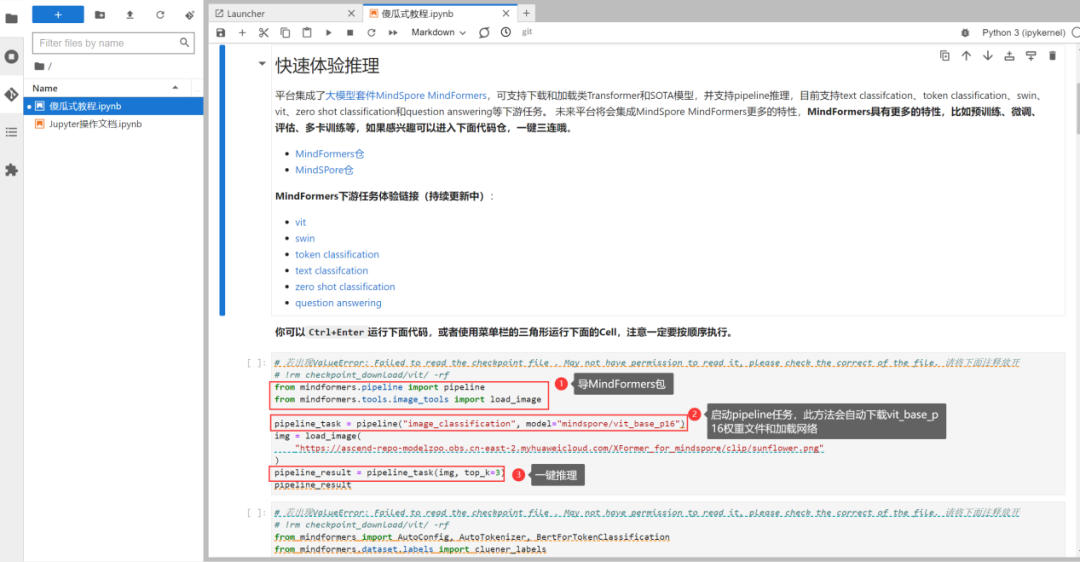Click the git label in notebook toolbar
The image size is (1080, 562).
(x=527, y=32)
